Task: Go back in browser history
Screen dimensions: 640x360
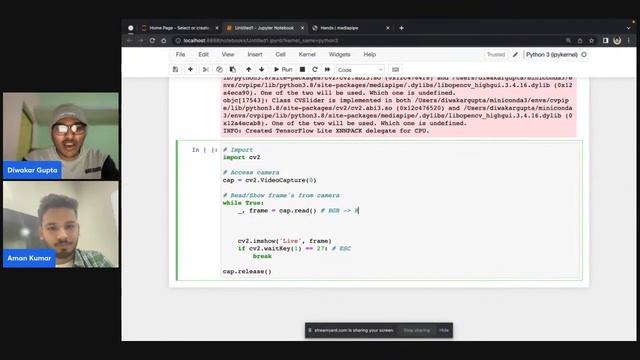Action: (x=129, y=40)
